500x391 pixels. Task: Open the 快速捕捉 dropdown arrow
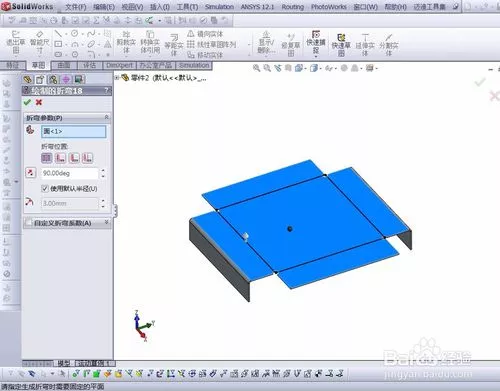(316, 56)
